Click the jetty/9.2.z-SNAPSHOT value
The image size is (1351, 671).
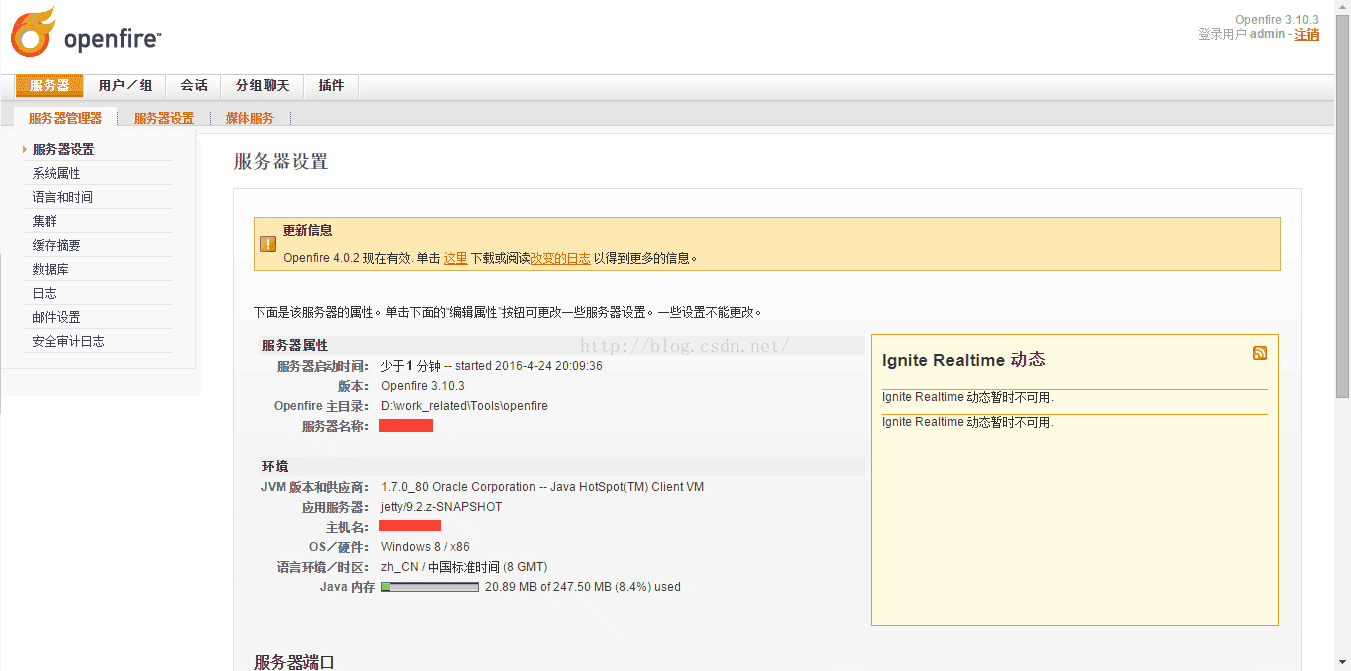tap(442, 507)
